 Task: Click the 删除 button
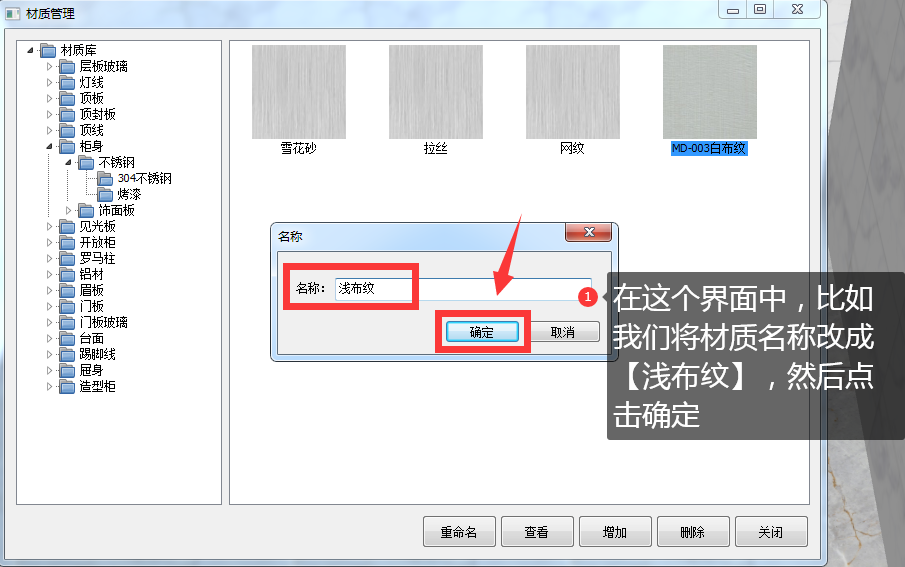693,532
